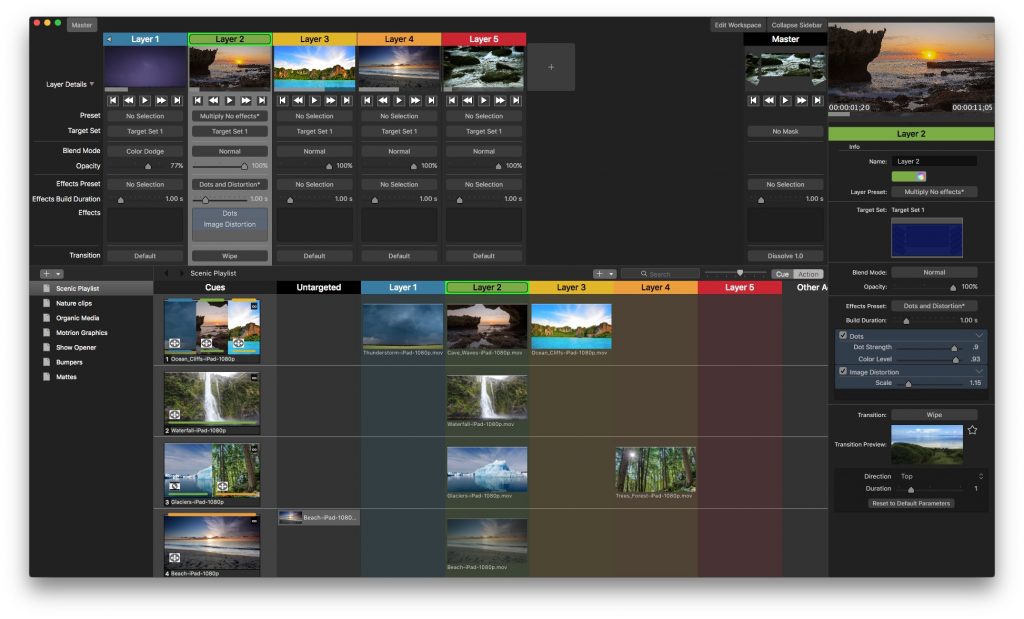
Task: Select Trees_Forest clip thumbnail in Layer 4
Action: (x=655, y=469)
